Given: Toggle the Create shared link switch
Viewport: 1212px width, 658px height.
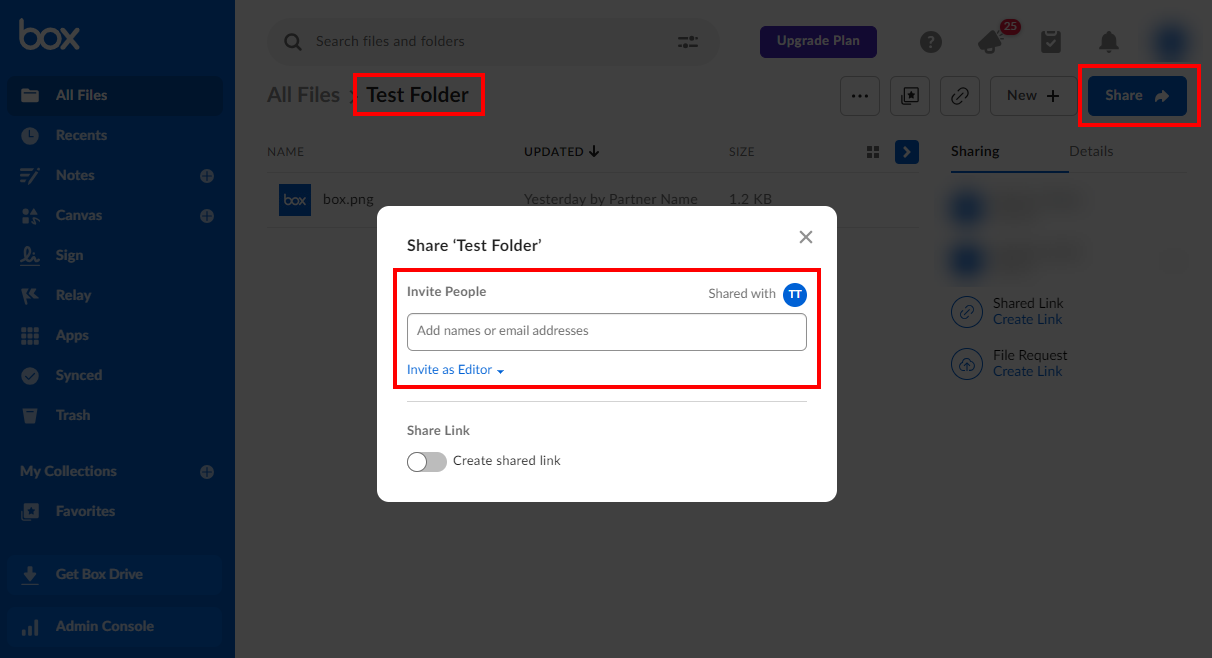Looking at the screenshot, I should coord(427,461).
